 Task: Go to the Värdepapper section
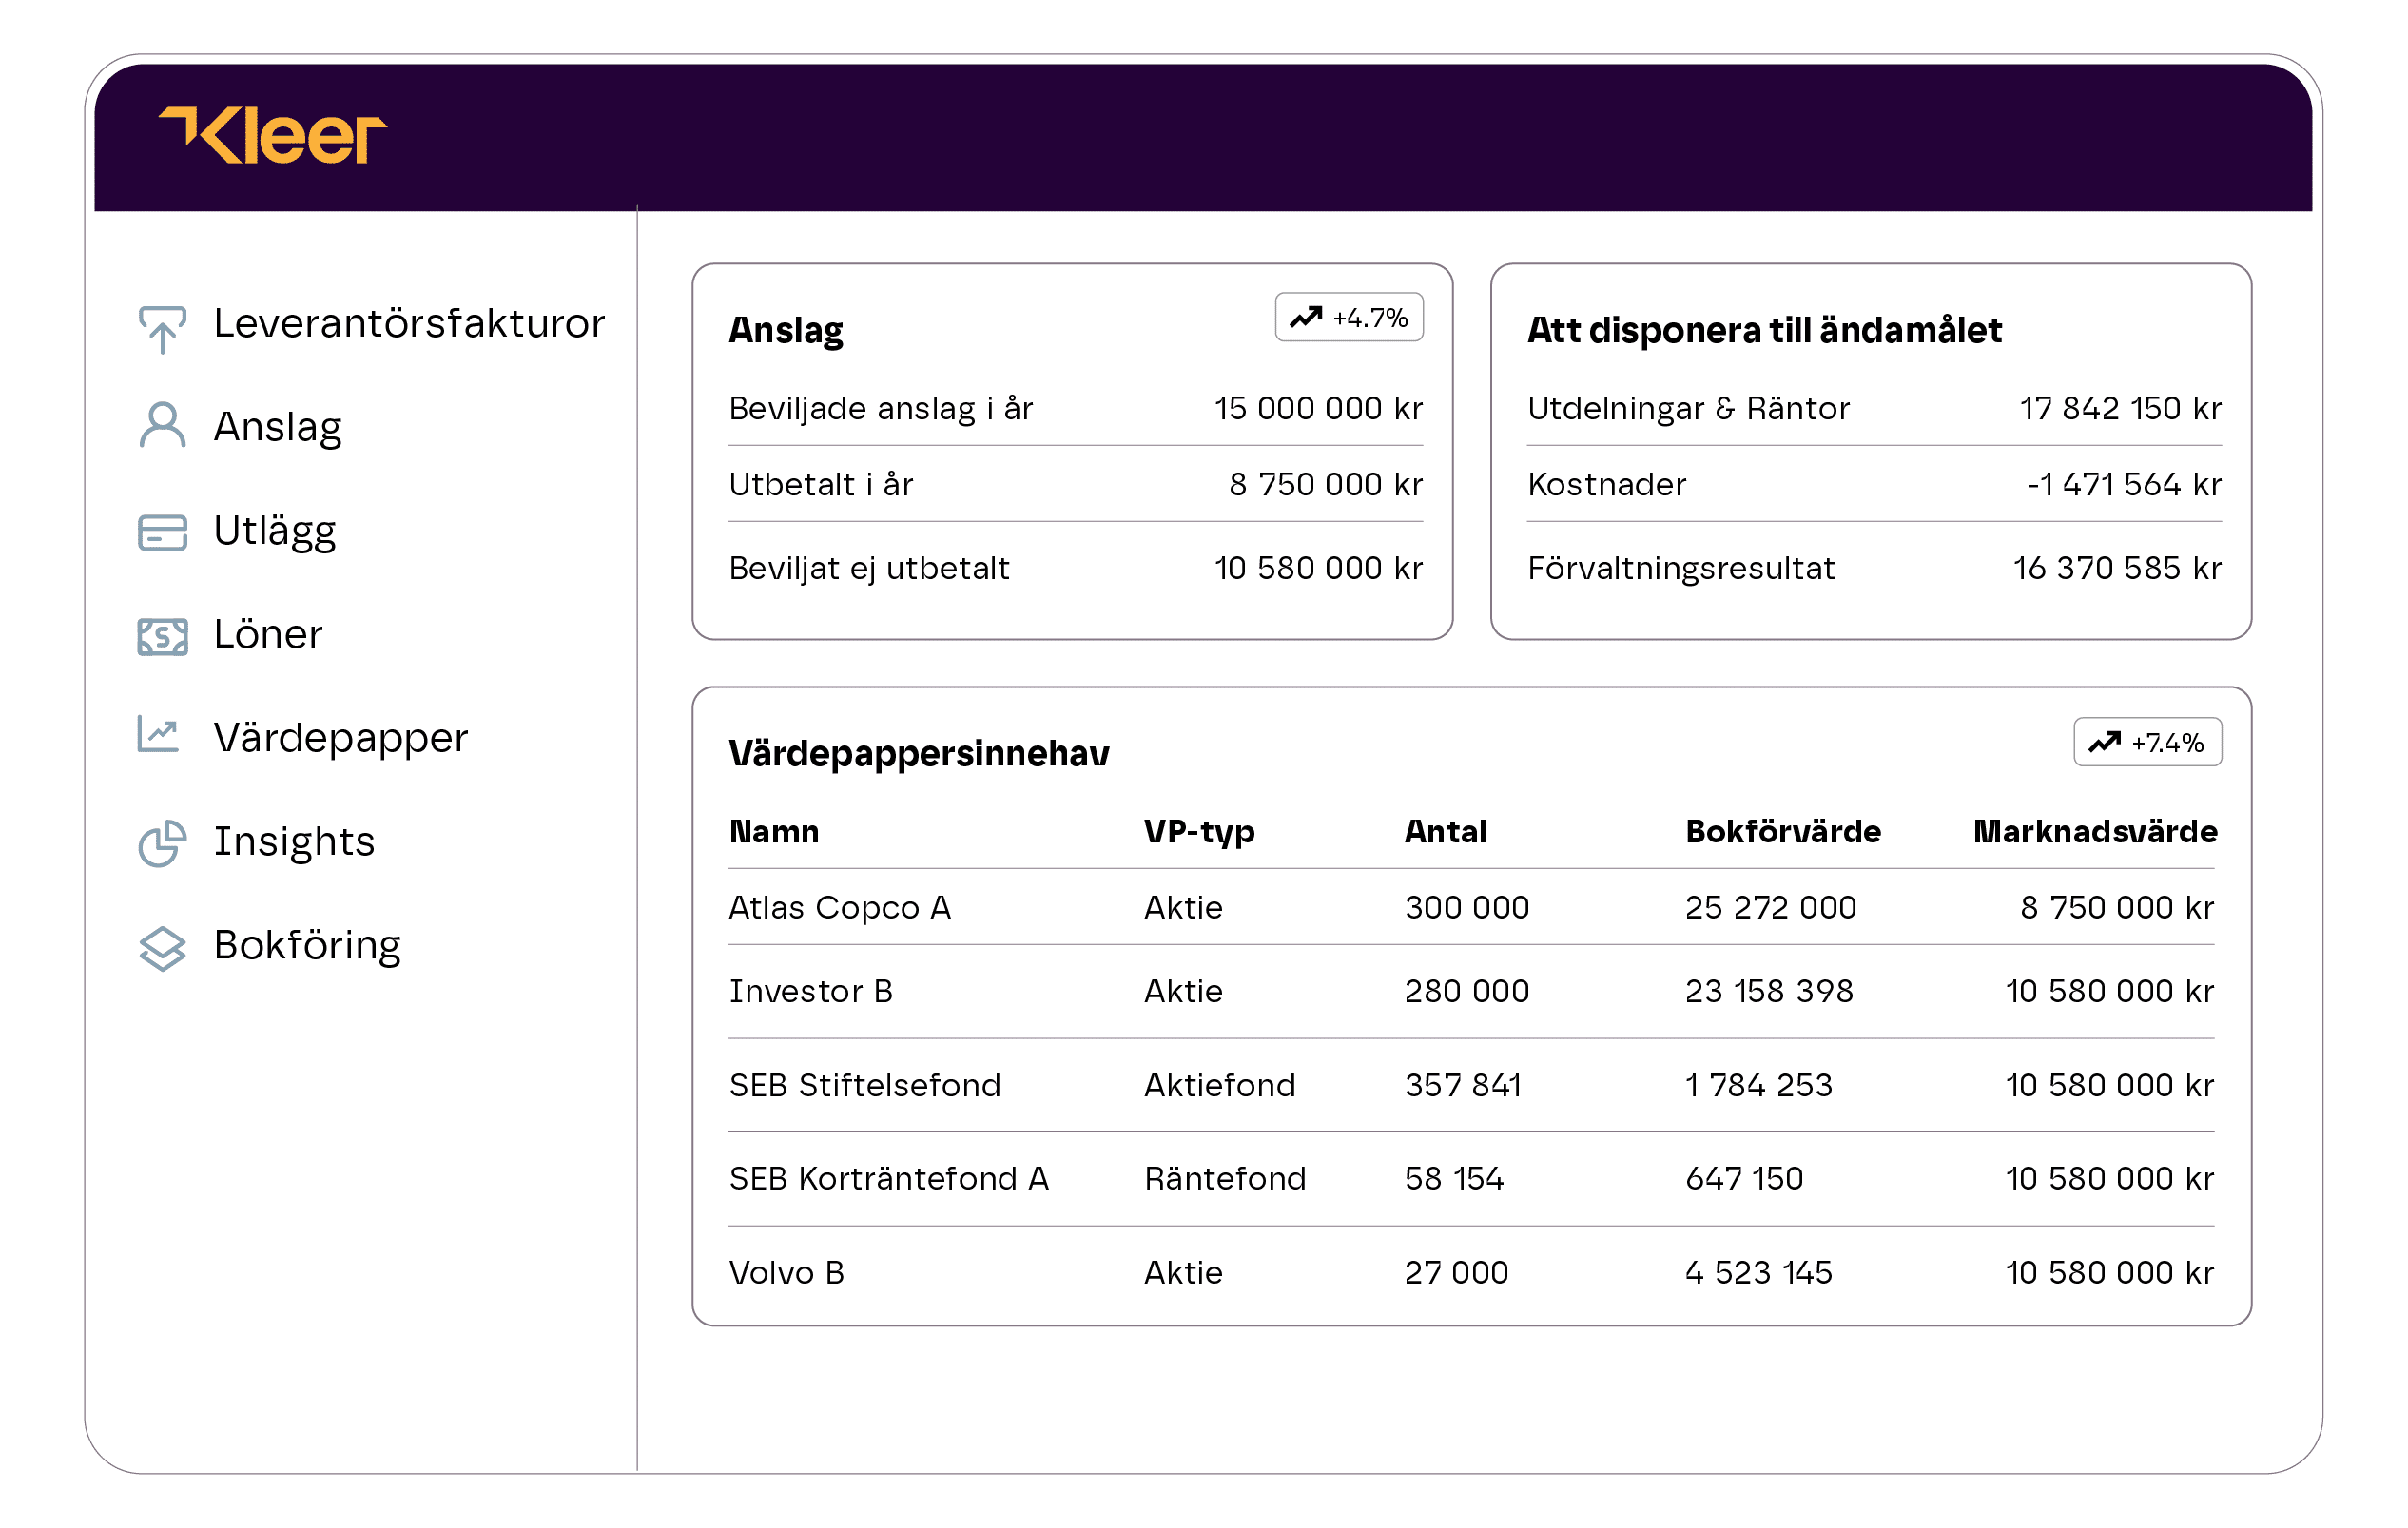point(340,738)
